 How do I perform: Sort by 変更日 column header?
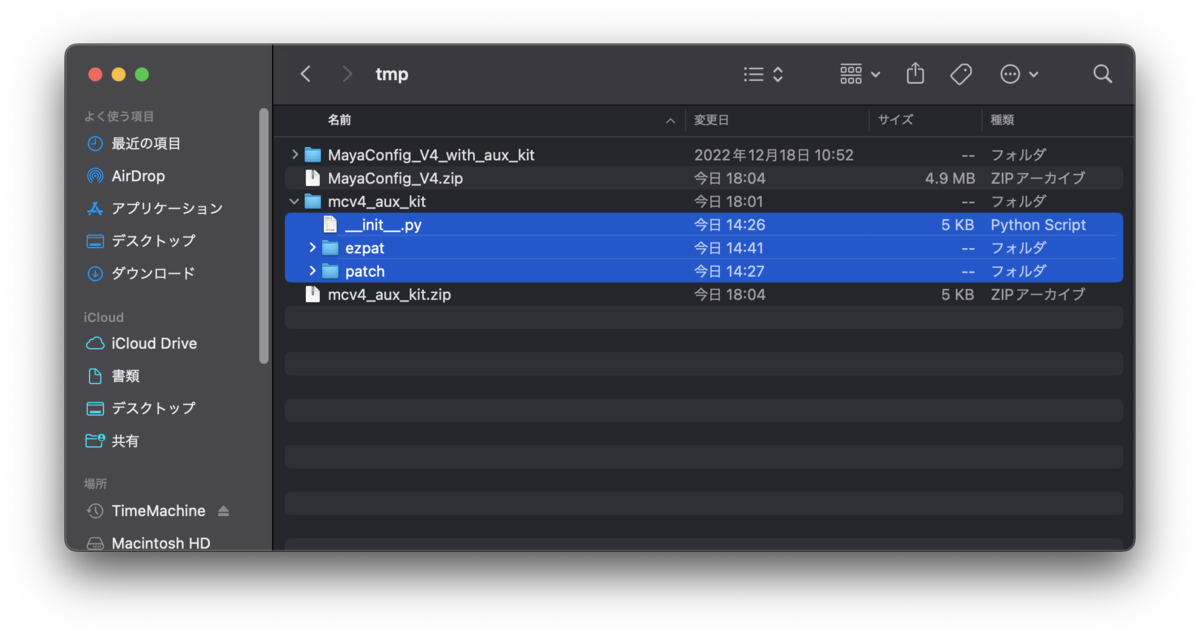(x=712, y=120)
